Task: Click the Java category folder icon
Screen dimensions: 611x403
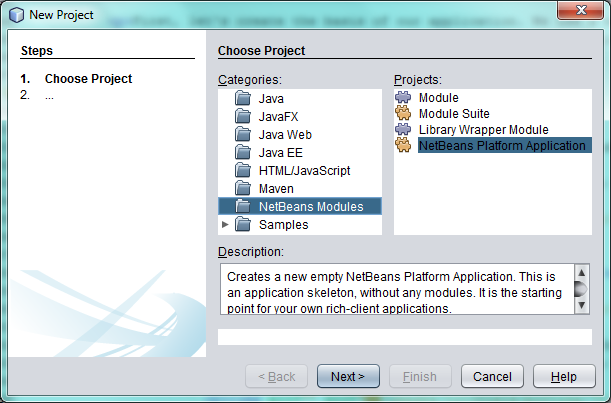Action: [x=243, y=99]
